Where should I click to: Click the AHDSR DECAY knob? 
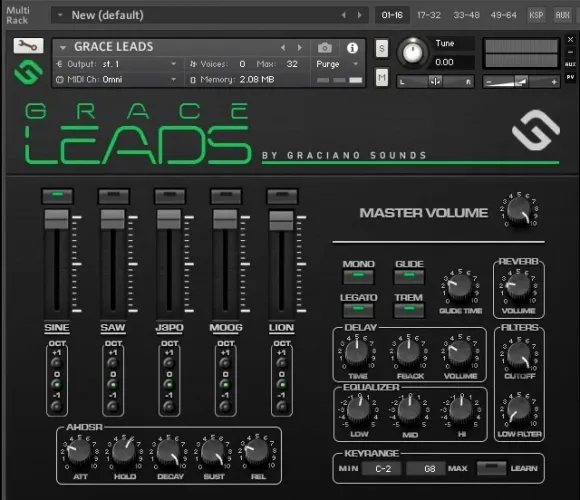(169, 453)
